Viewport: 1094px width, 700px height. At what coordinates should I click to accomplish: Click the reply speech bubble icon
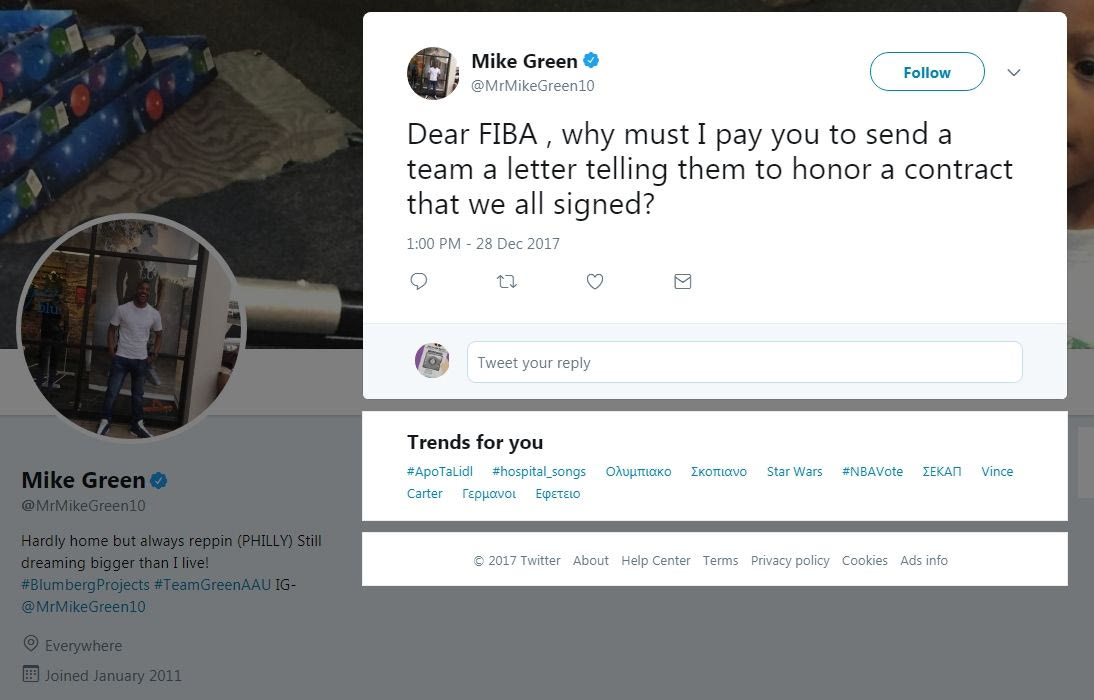[x=419, y=281]
